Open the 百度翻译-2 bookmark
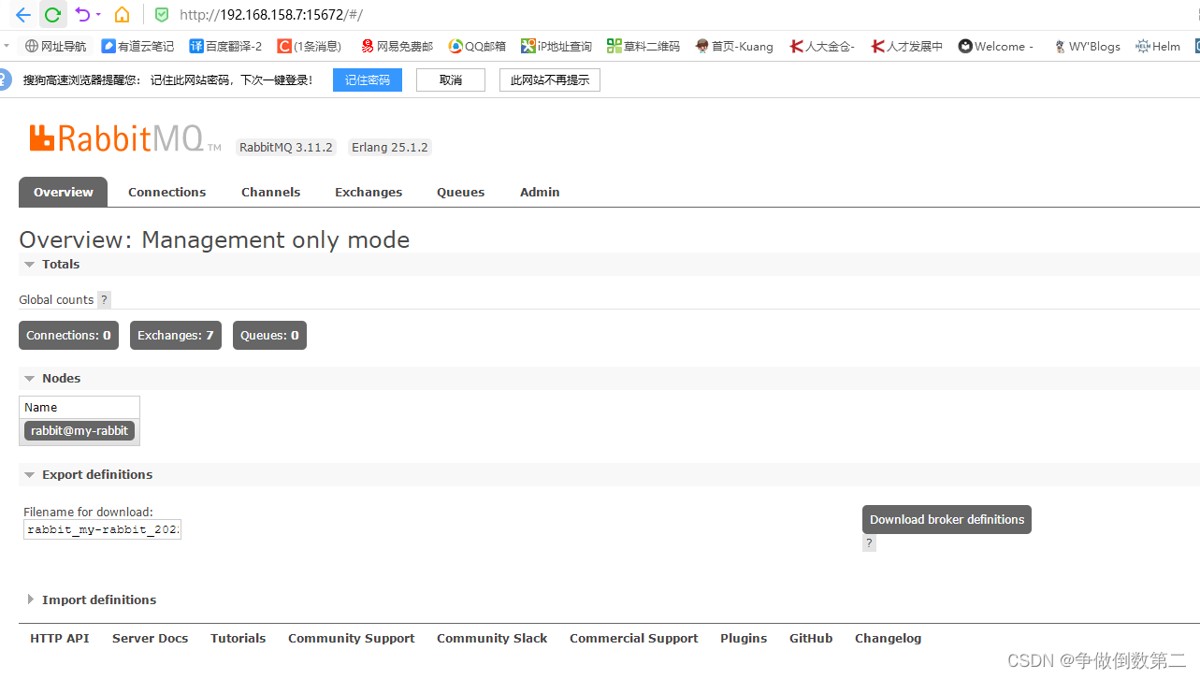Image resolution: width=1200 pixels, height=679 pixels. (x=225, y=46)
